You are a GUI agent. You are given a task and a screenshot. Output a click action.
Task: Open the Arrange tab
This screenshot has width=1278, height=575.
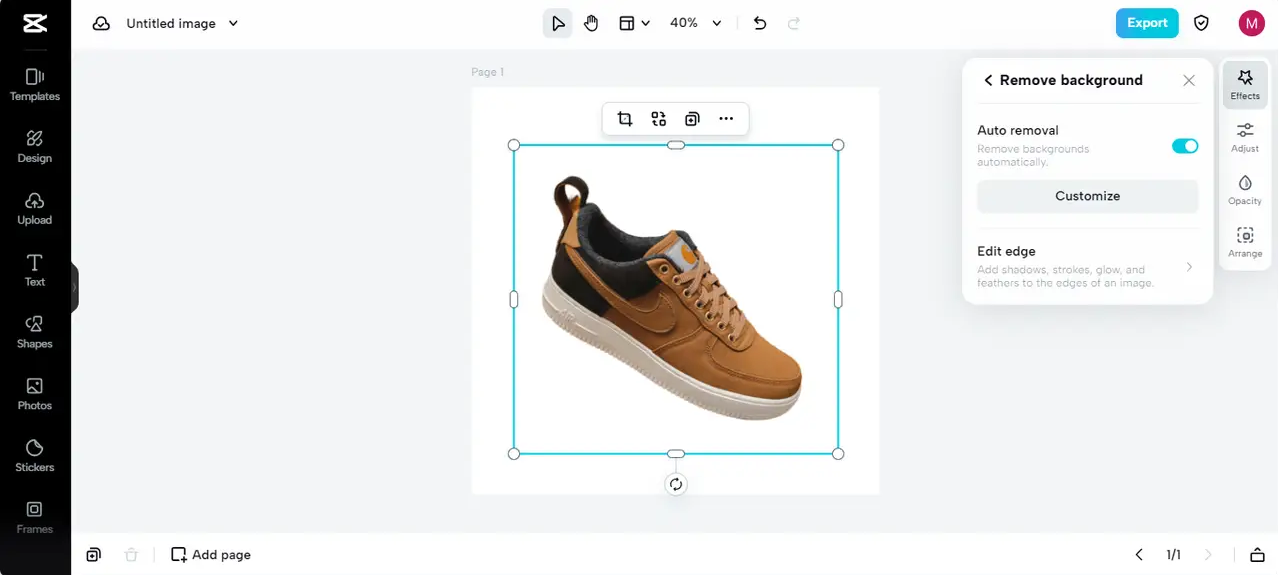coord(1245,242)
